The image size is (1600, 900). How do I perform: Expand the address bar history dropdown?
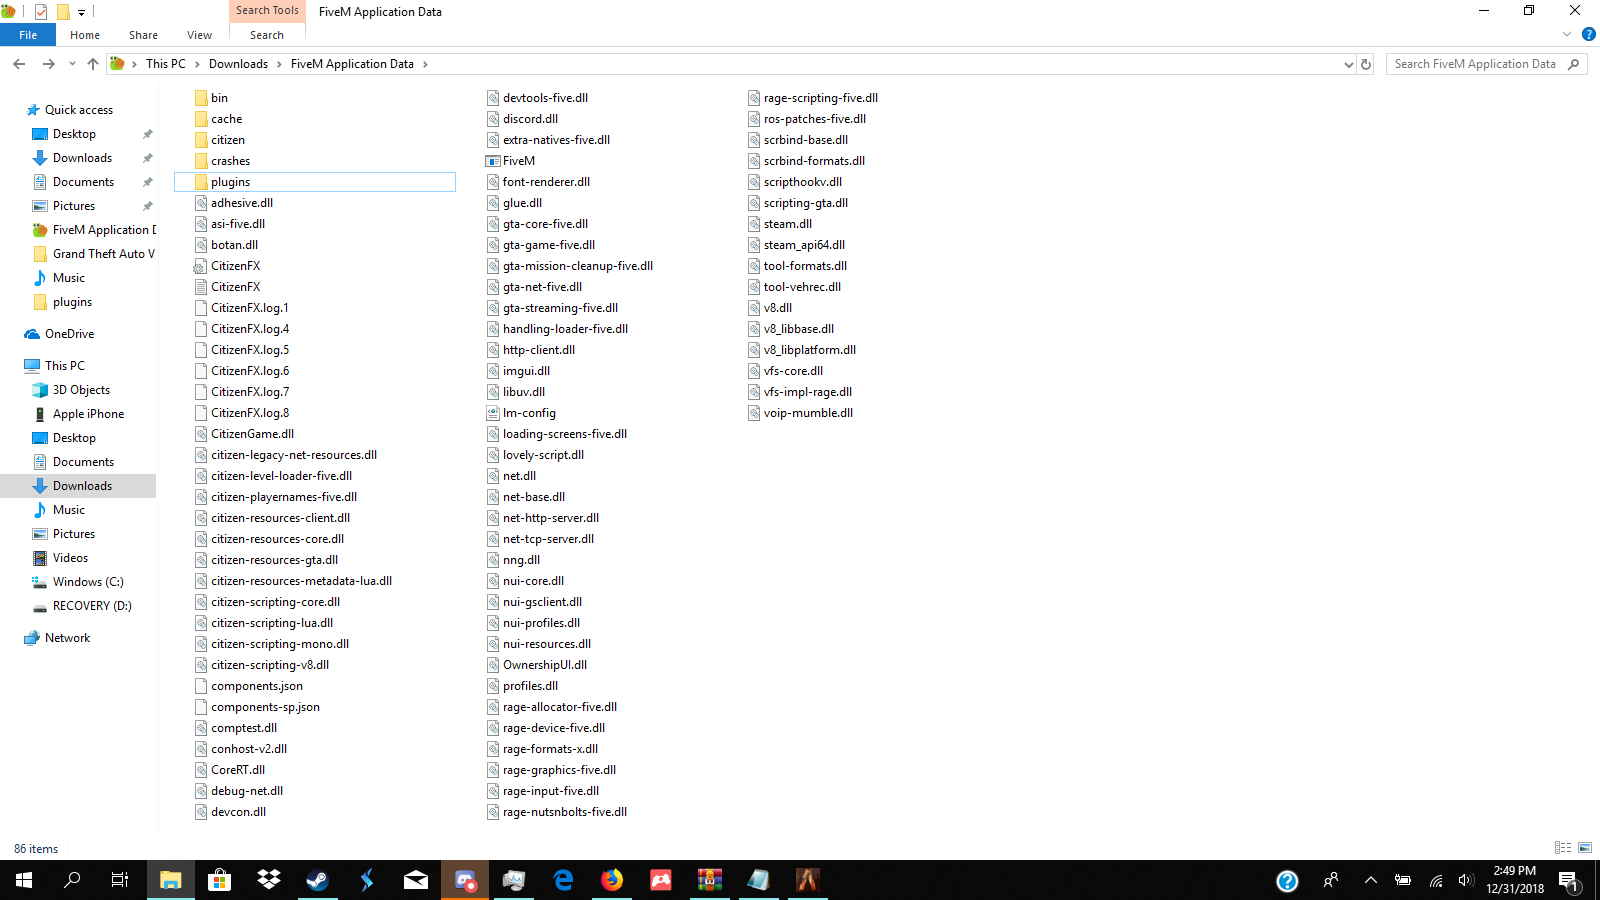(x=1348, y=64)
